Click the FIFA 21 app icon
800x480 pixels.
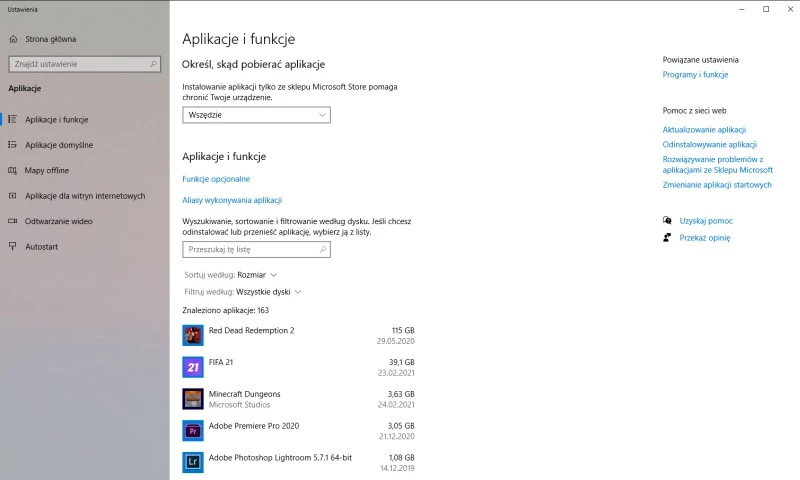coord(193,367)
